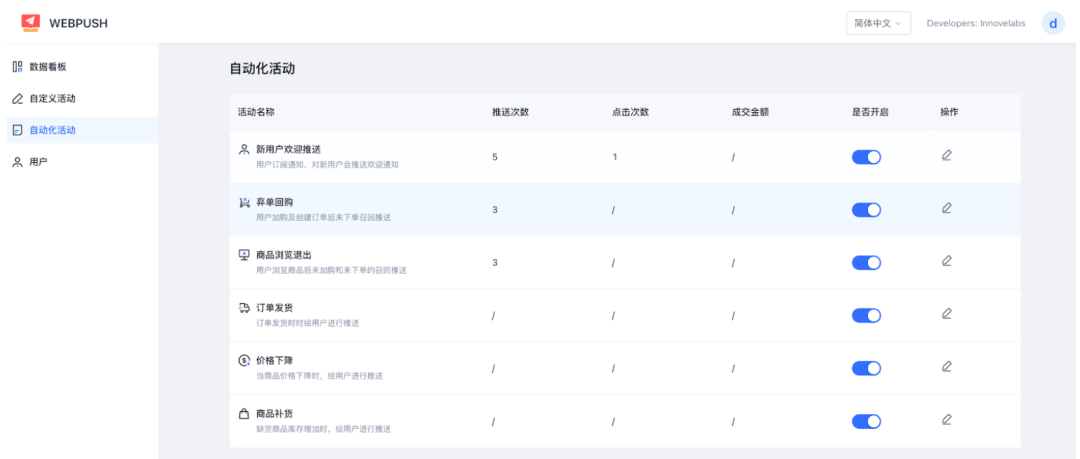The height and width of the screenshot is (459, 1080).
Task: Click the 自动化活动 sidebar item
Action: pos(52,130)
